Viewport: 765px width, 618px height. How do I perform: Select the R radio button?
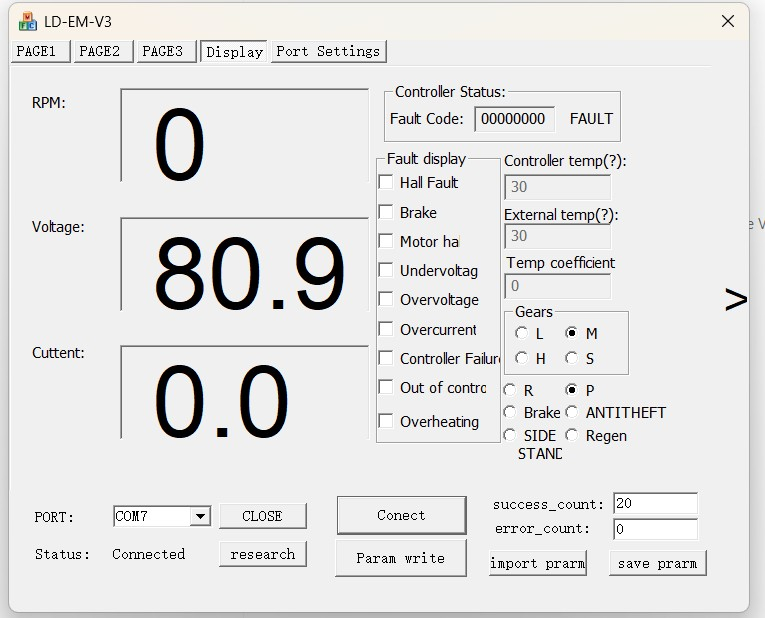click(x=511, y=390)
